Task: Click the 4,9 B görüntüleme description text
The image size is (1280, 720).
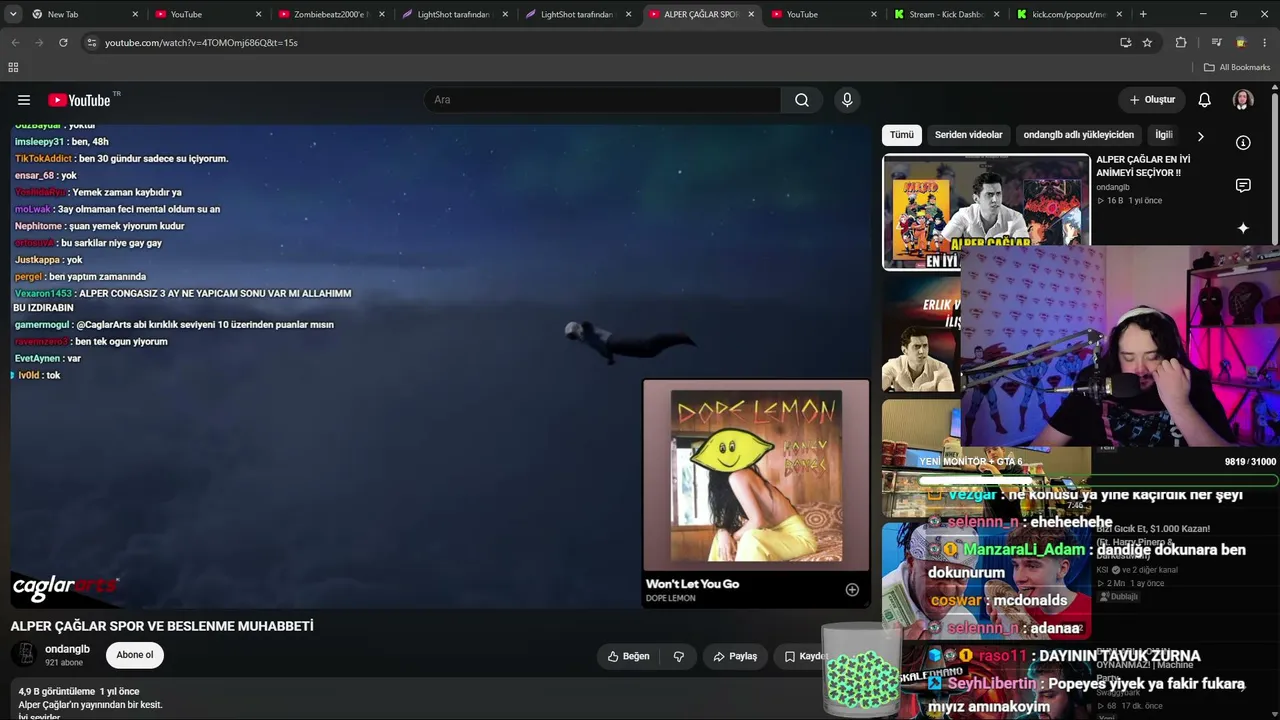Action: point(58,691)
